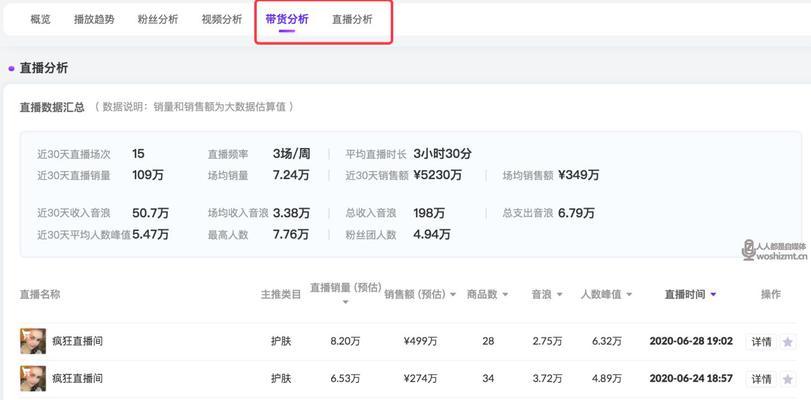Open 详情 for the 2020-06-28 livestream
Viewport: 811px width, 400px height.
point(761,342)
